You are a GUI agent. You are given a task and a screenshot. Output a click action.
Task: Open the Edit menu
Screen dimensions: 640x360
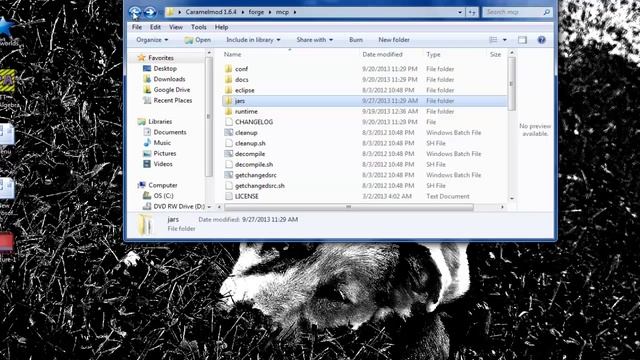point(155,27)
